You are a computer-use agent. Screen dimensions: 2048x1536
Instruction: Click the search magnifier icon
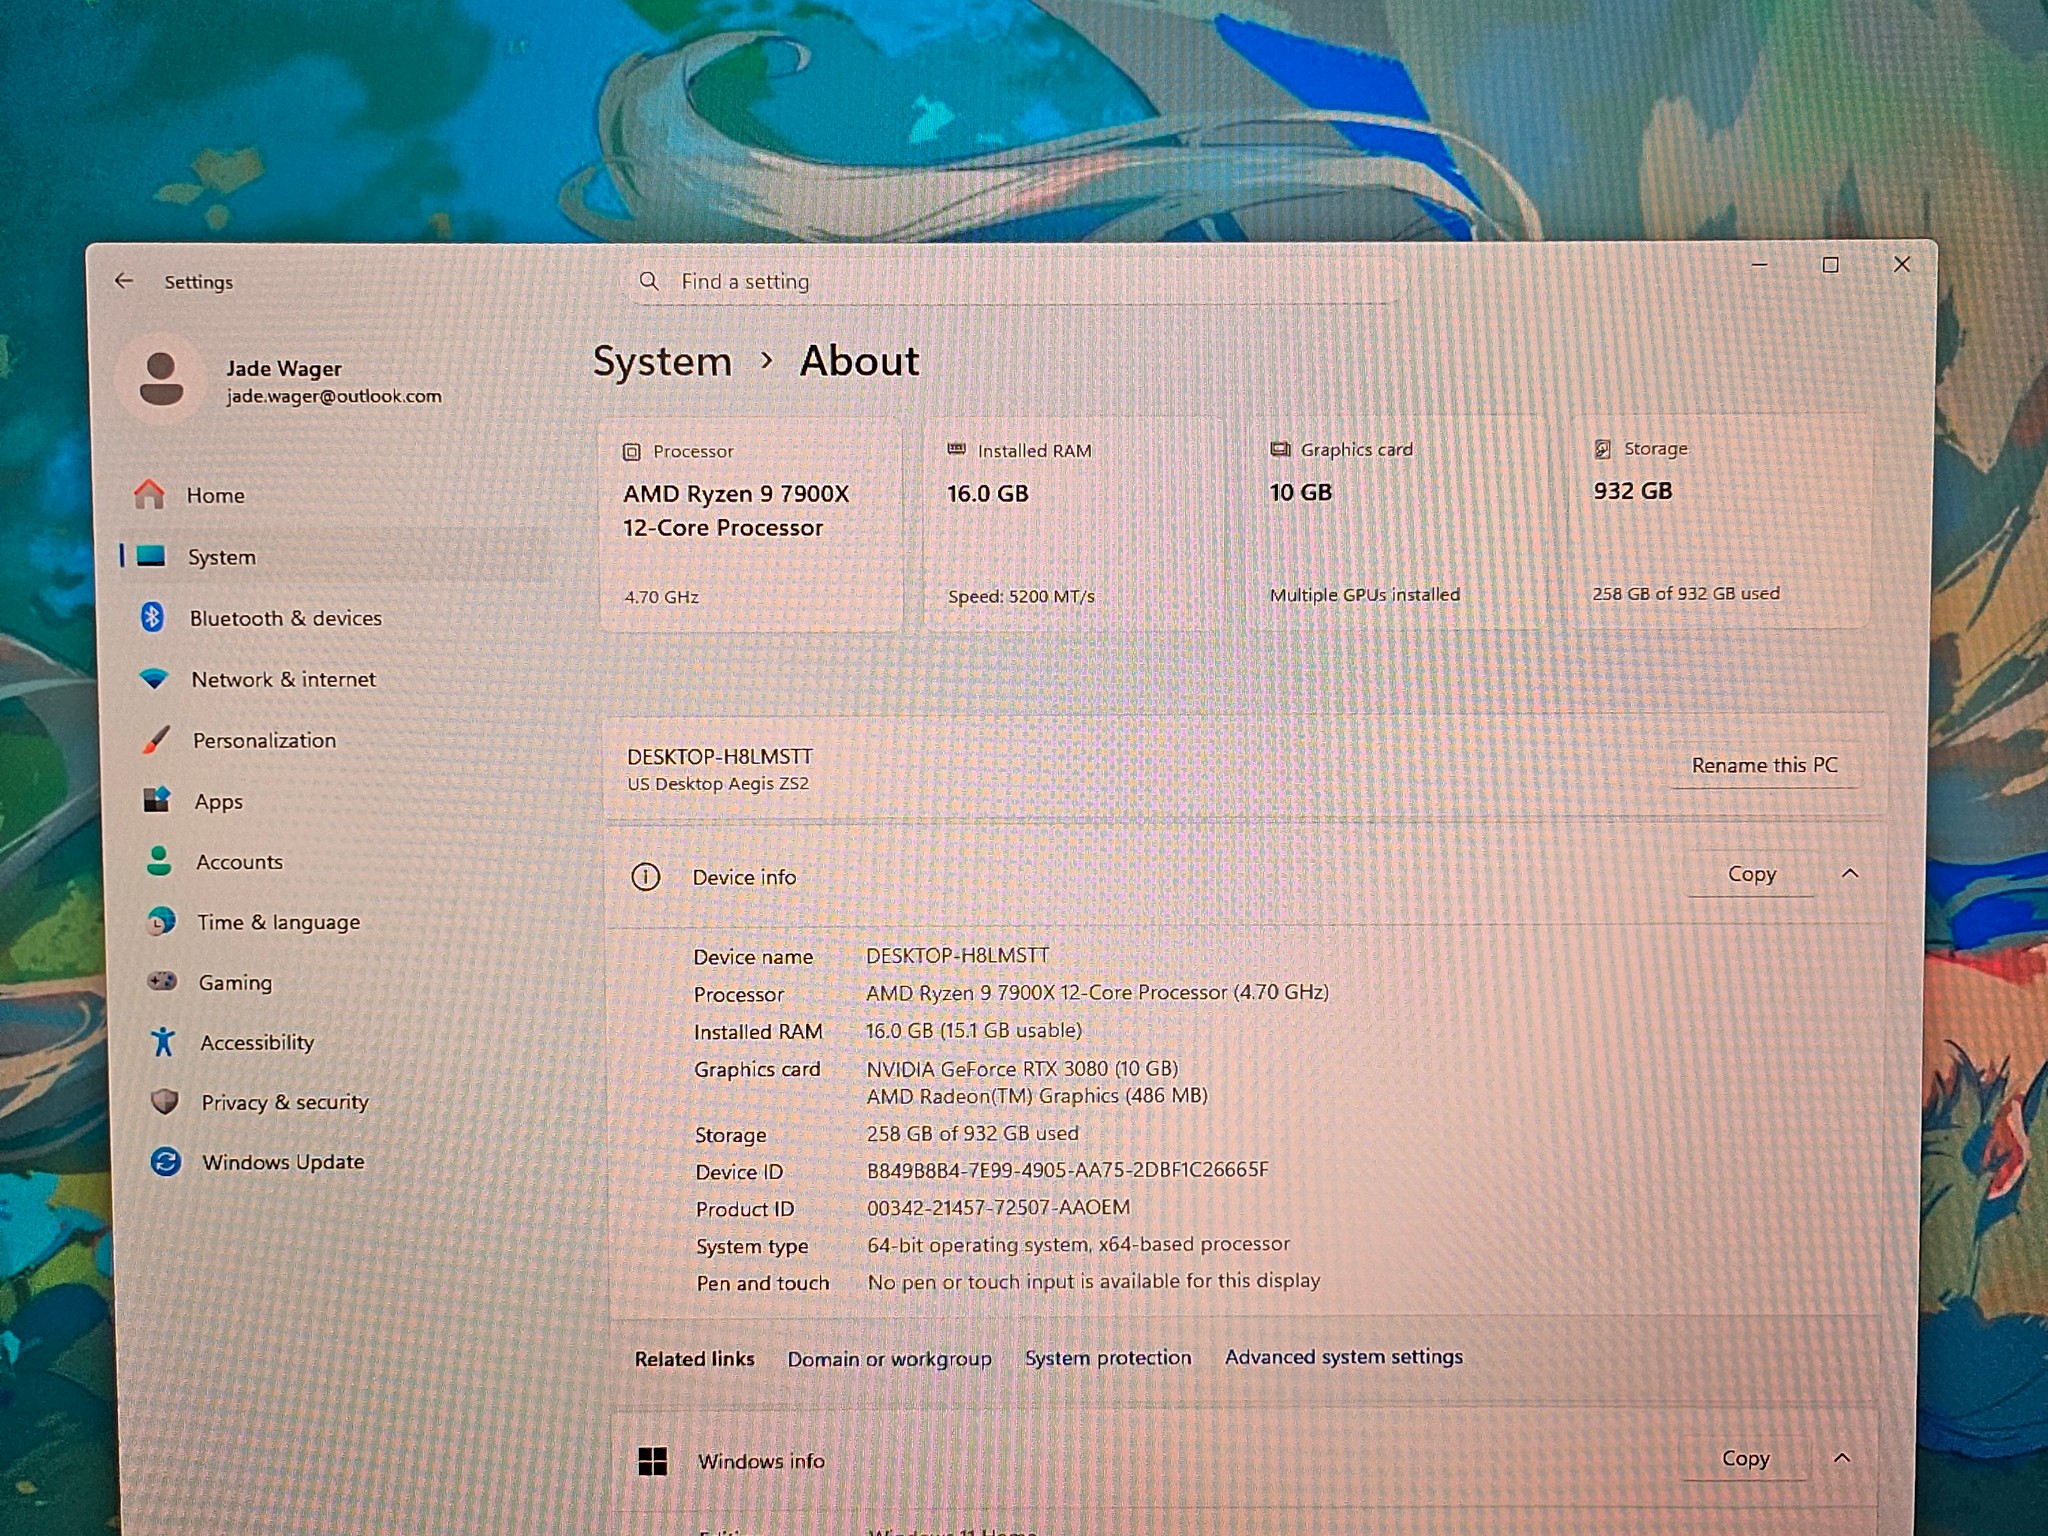tap(649, 281)
